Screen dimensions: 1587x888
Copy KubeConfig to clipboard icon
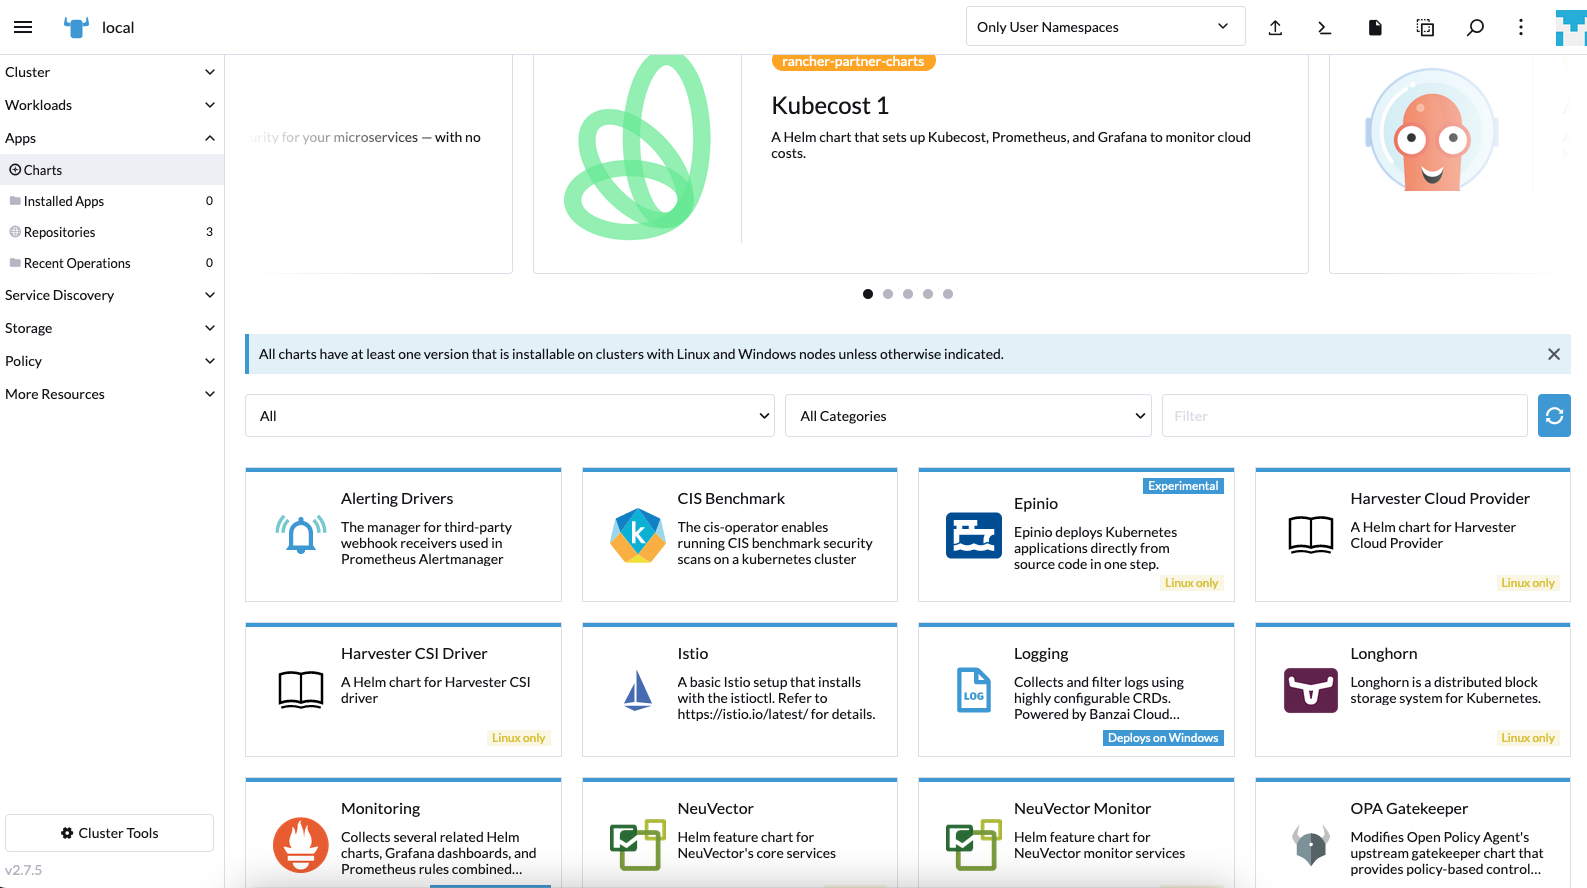click(x=1425, y=27)
